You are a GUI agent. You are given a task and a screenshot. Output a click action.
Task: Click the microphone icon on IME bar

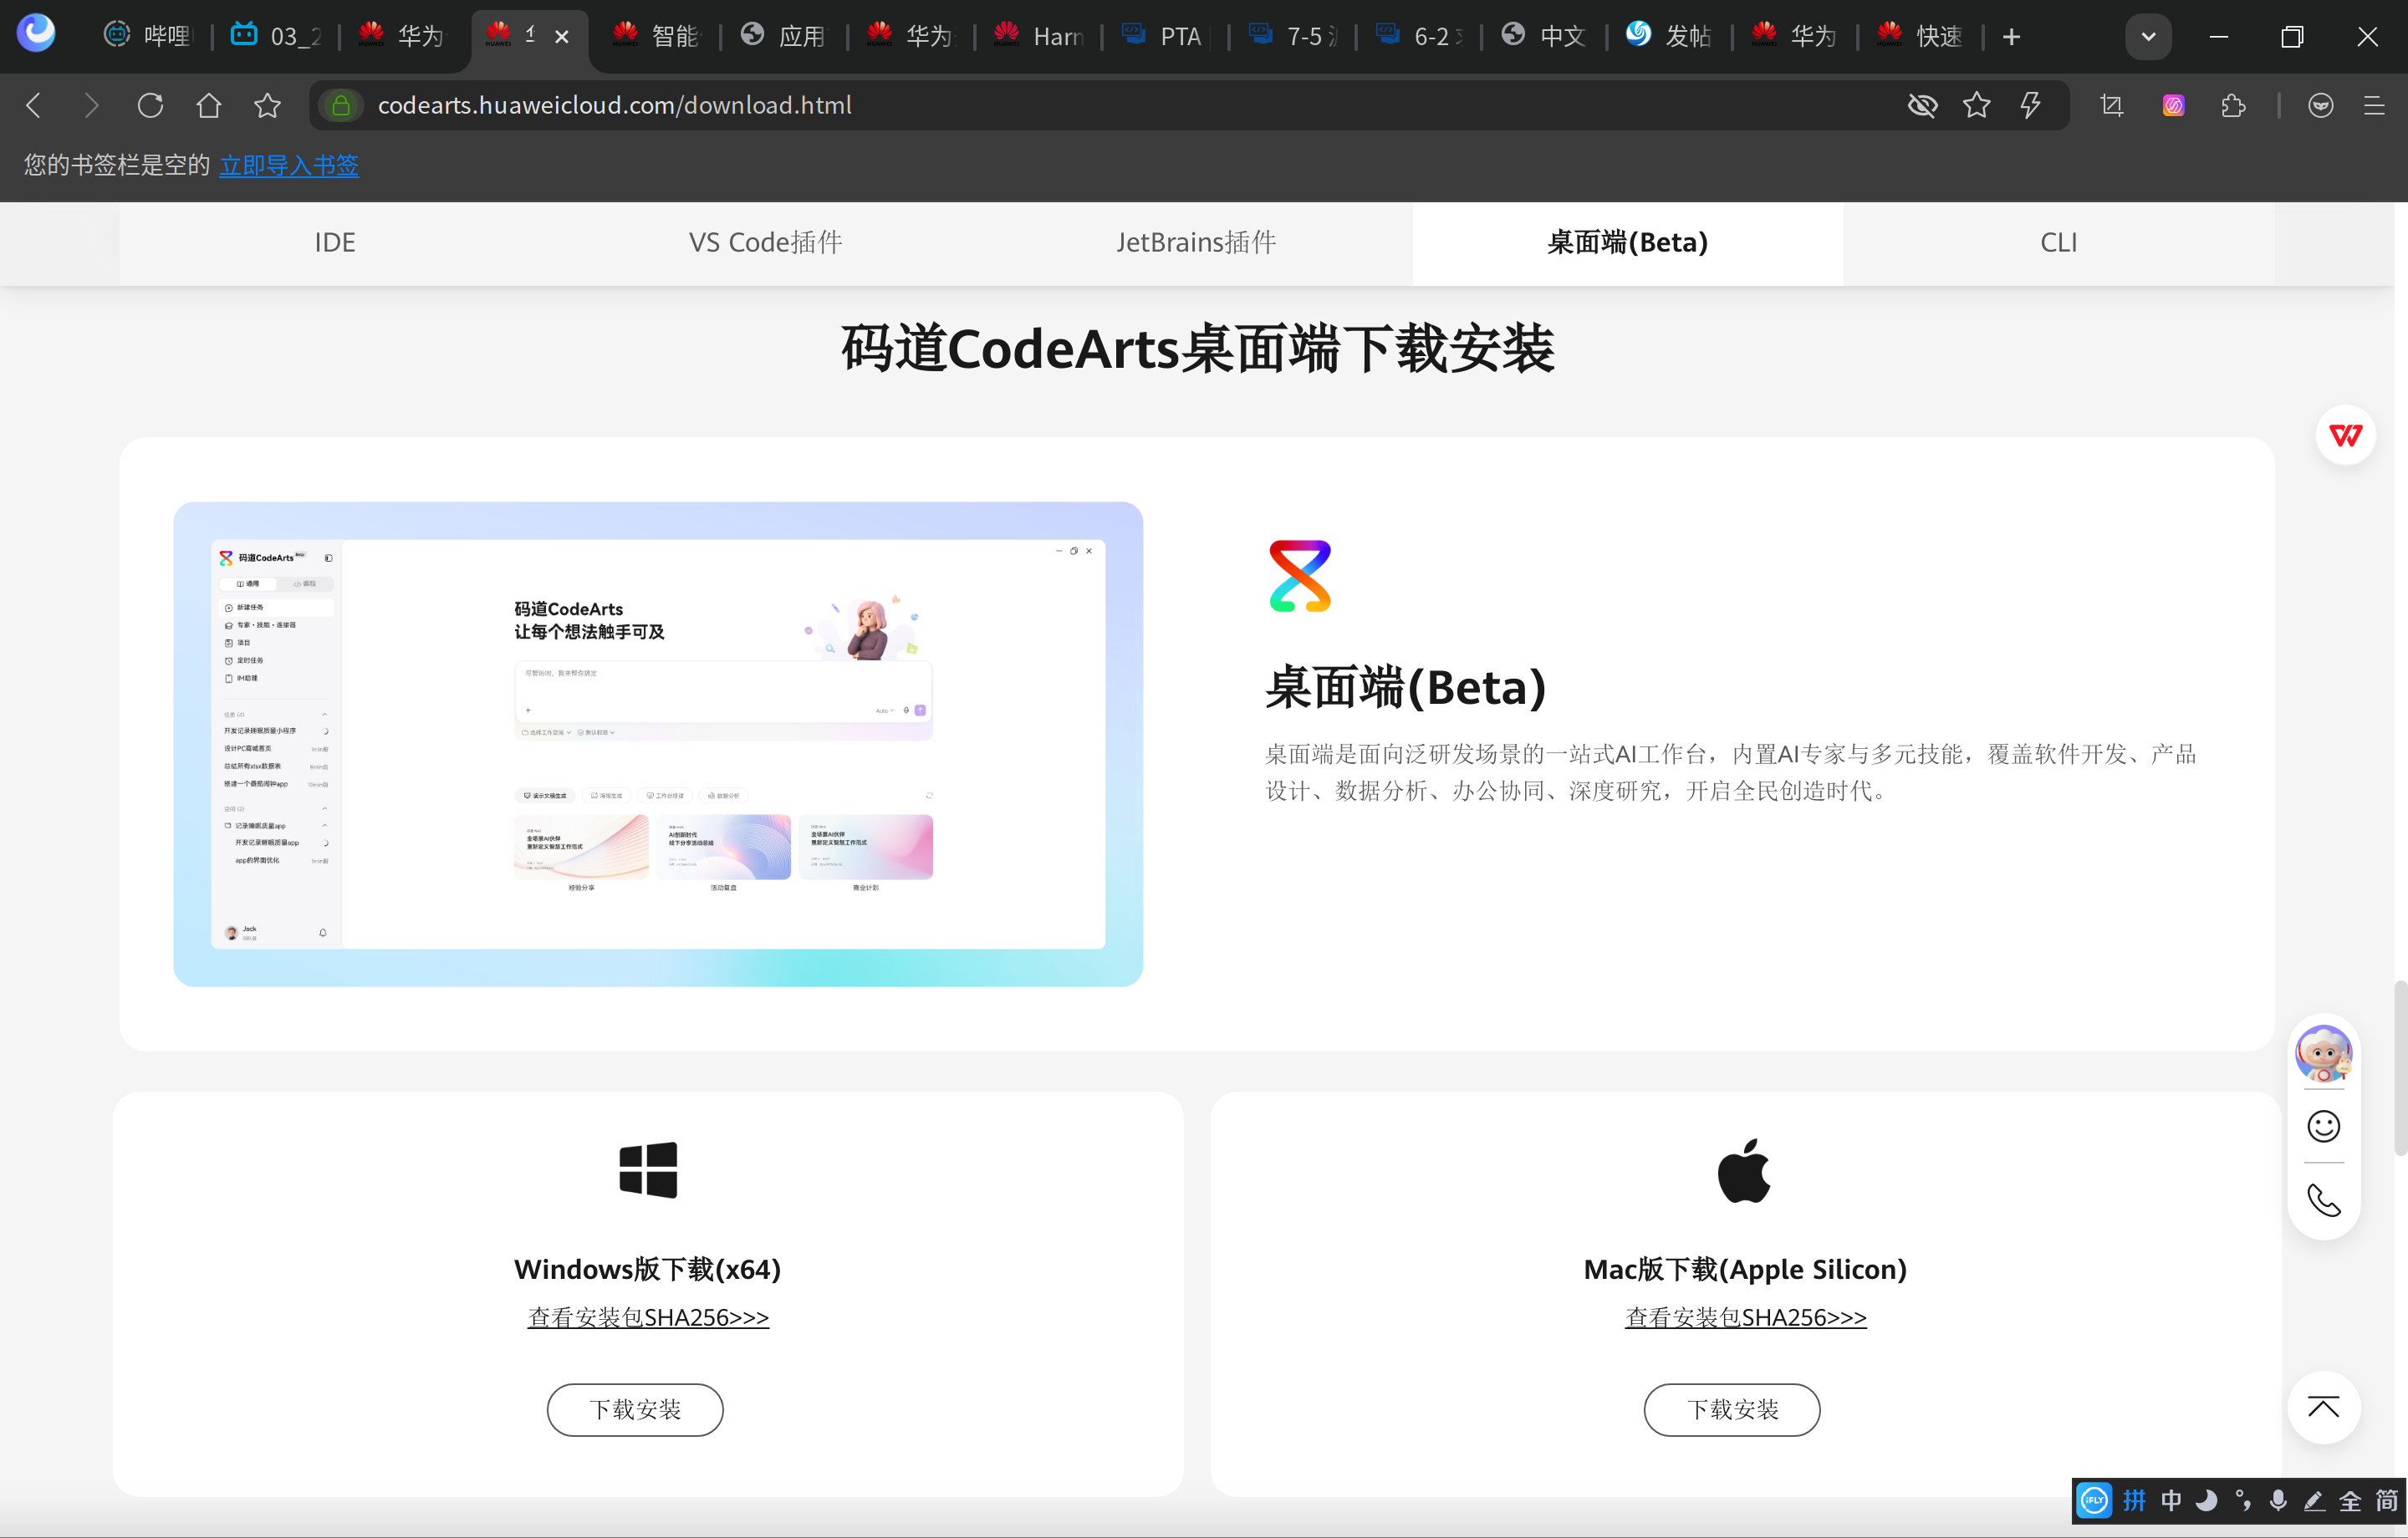2278,1500
